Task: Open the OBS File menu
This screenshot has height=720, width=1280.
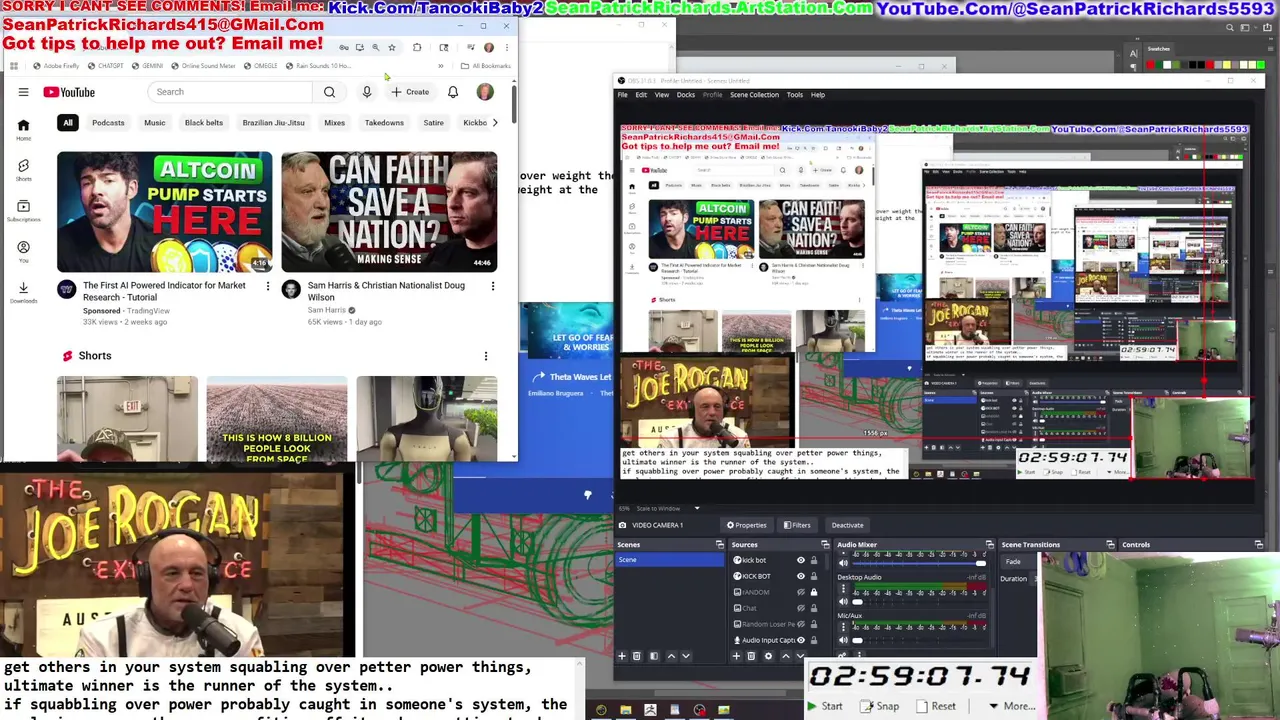Action: [x=622, y=95]
